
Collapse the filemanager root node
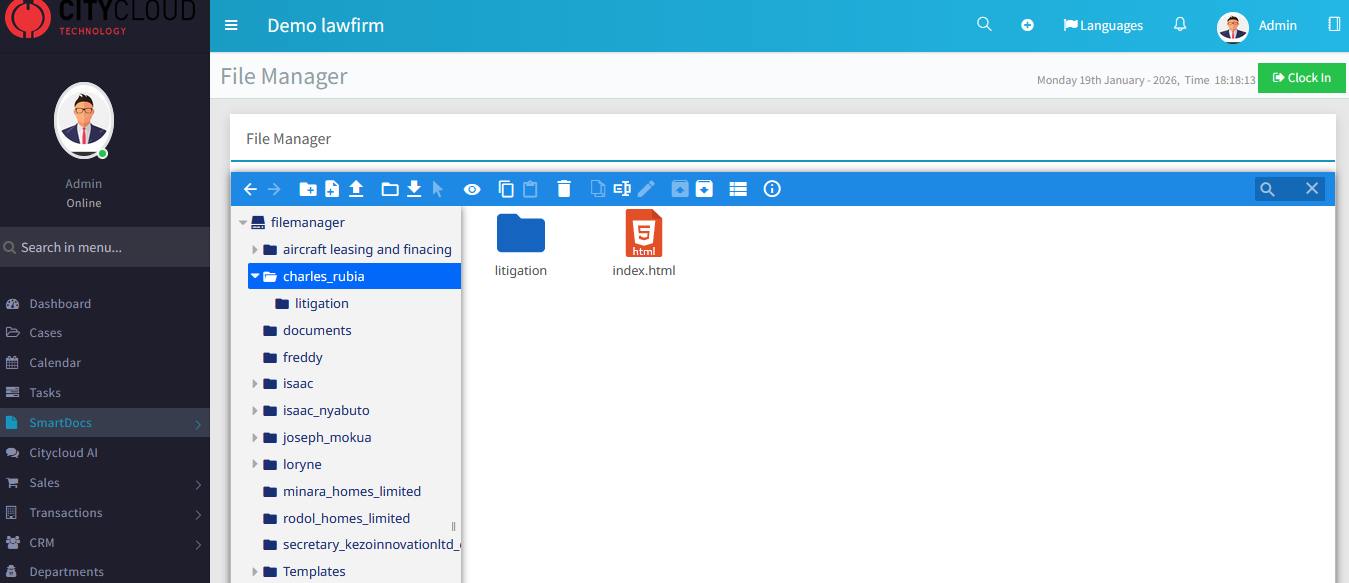pos(243,223)
